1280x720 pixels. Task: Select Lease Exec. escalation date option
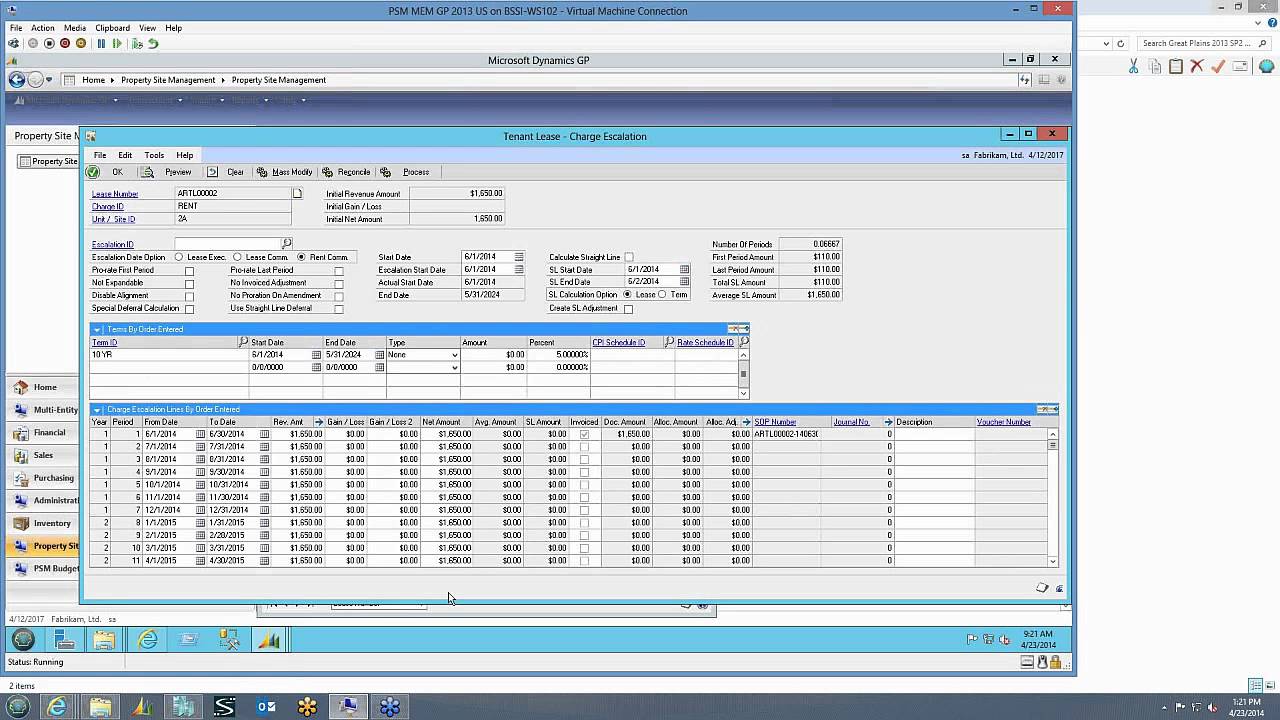[x=179, y=257]
